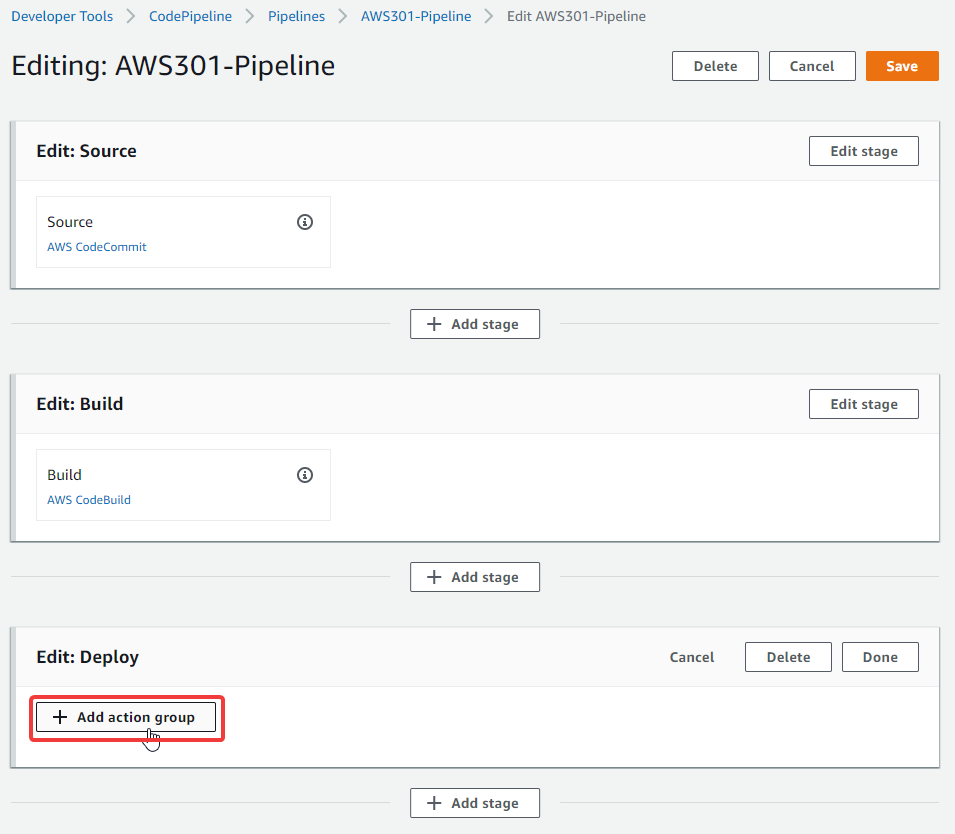
Task: Click the Source action info icon
Action: point(305,222)
